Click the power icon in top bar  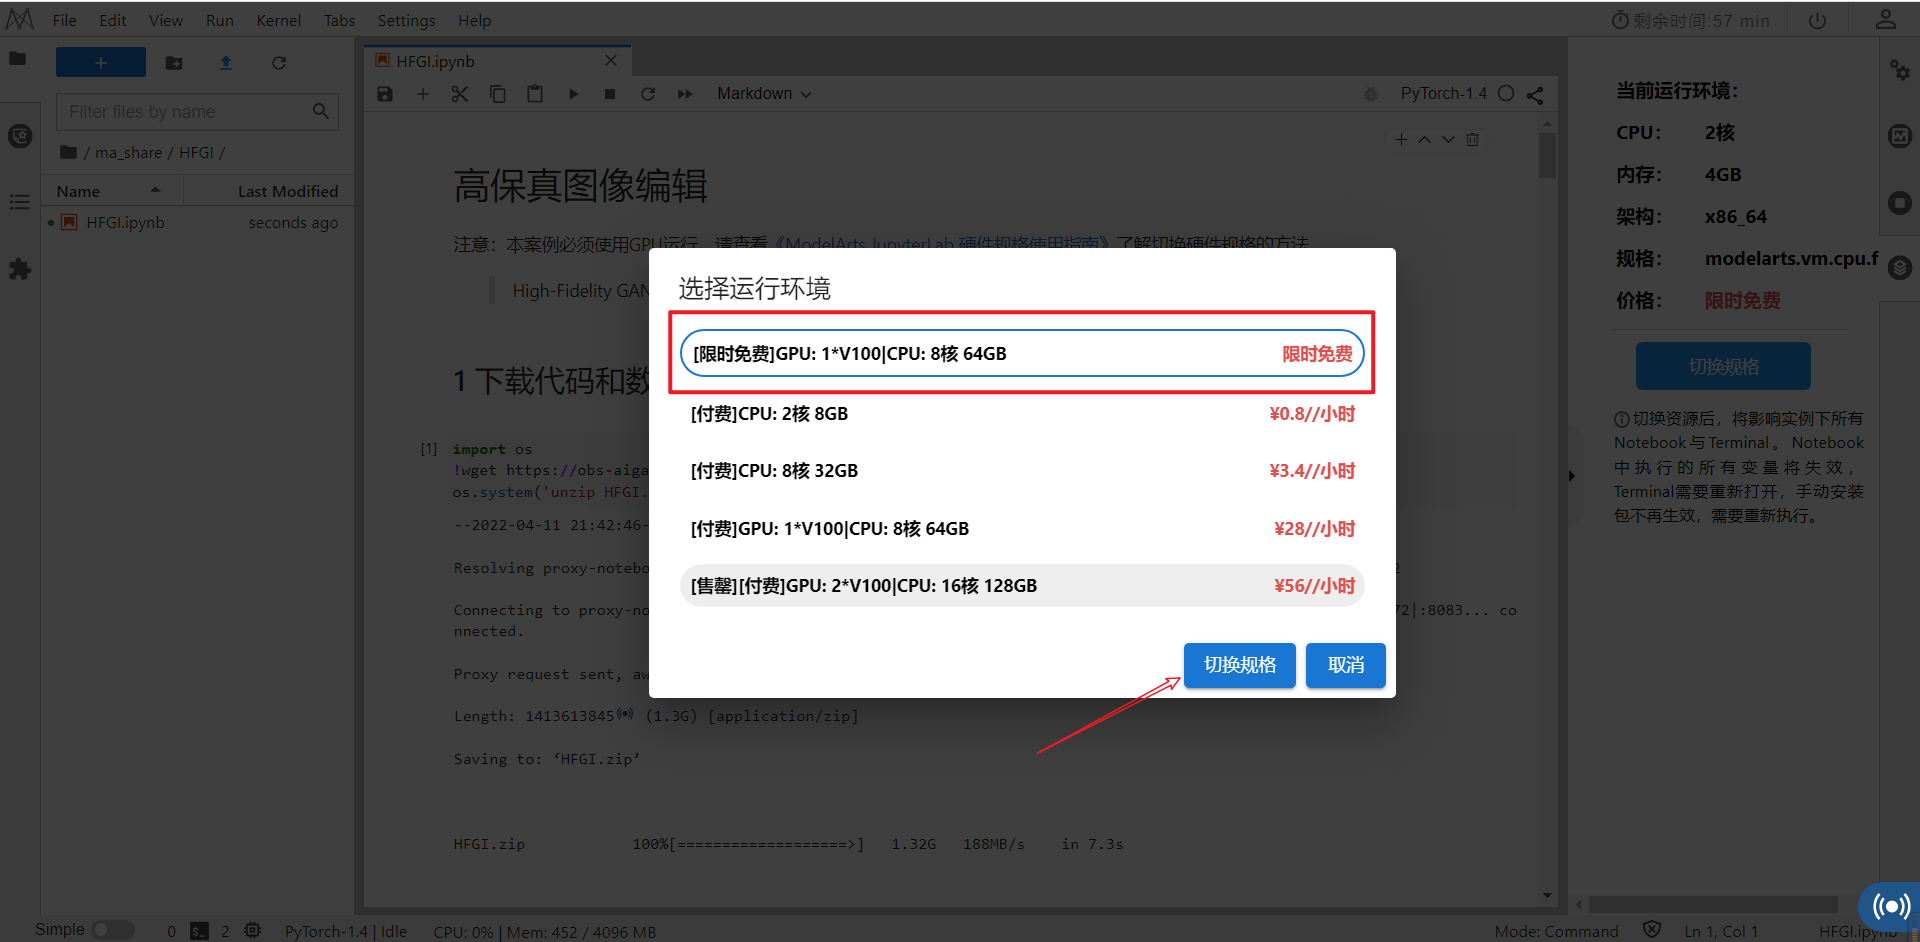(1817, 21)
